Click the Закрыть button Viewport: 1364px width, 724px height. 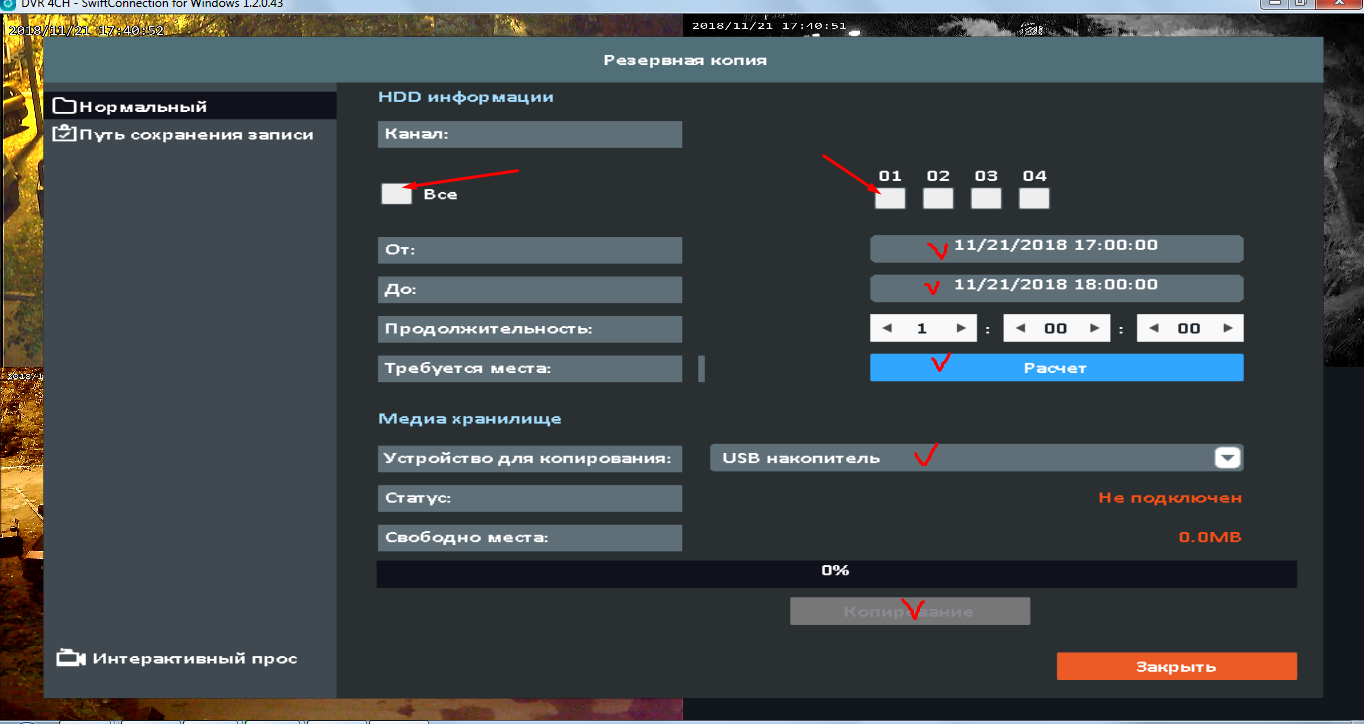coord(1176,666)
